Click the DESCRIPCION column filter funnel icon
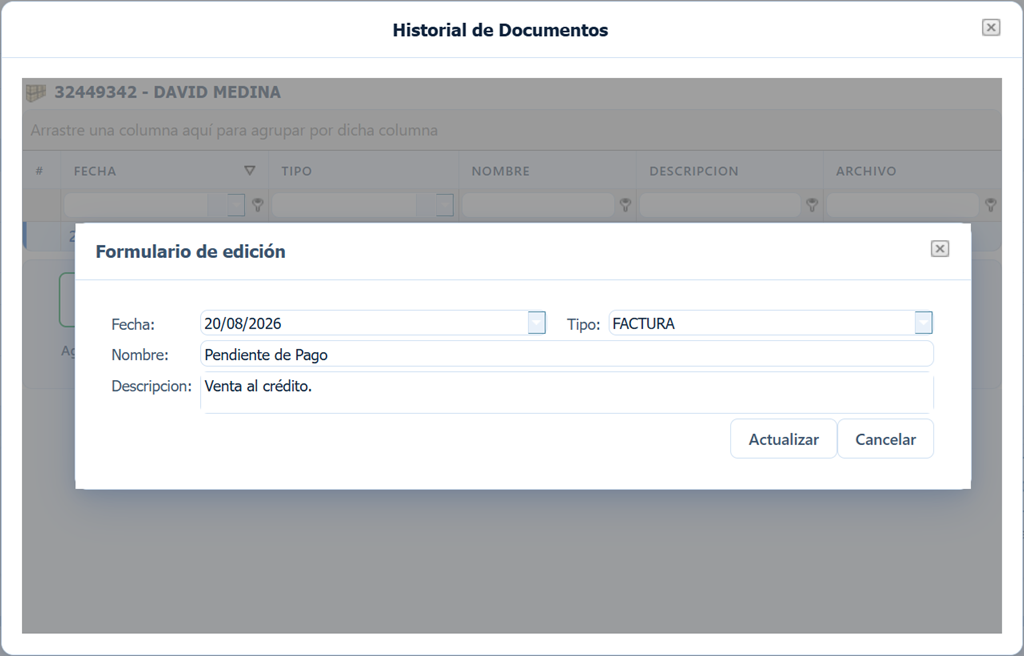1024x656 pixels. pyautogui.click(x=812, y=205)
